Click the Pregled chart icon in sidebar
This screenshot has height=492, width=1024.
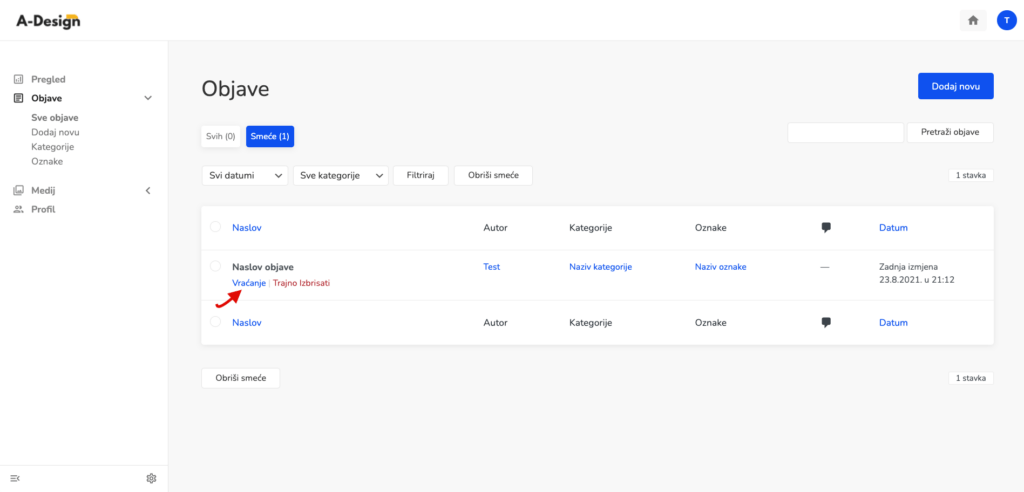(18, 79)
